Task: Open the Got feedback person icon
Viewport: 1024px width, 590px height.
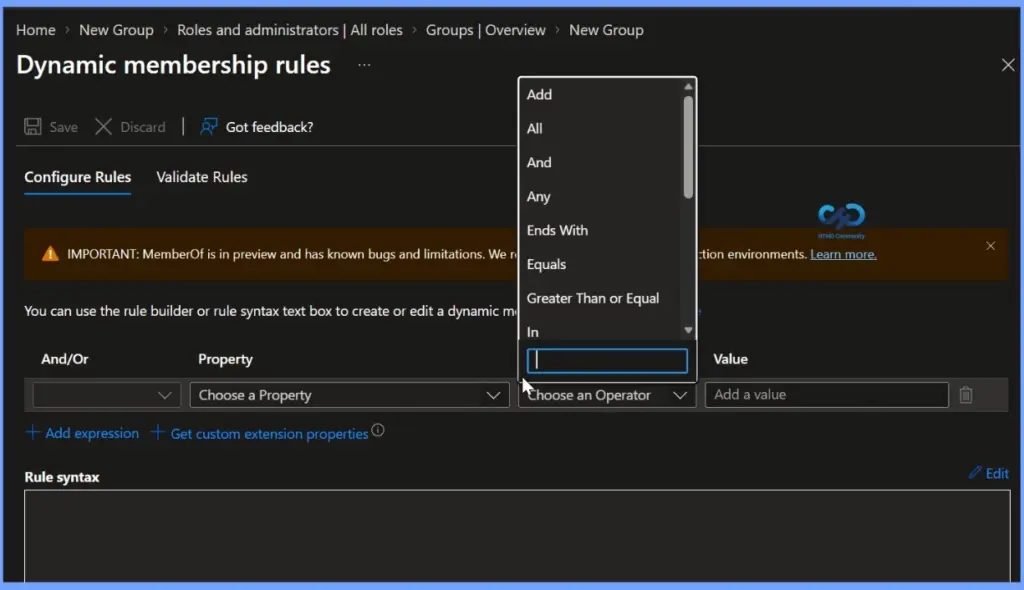Action: pyautogui.click(x=209, y=127)
